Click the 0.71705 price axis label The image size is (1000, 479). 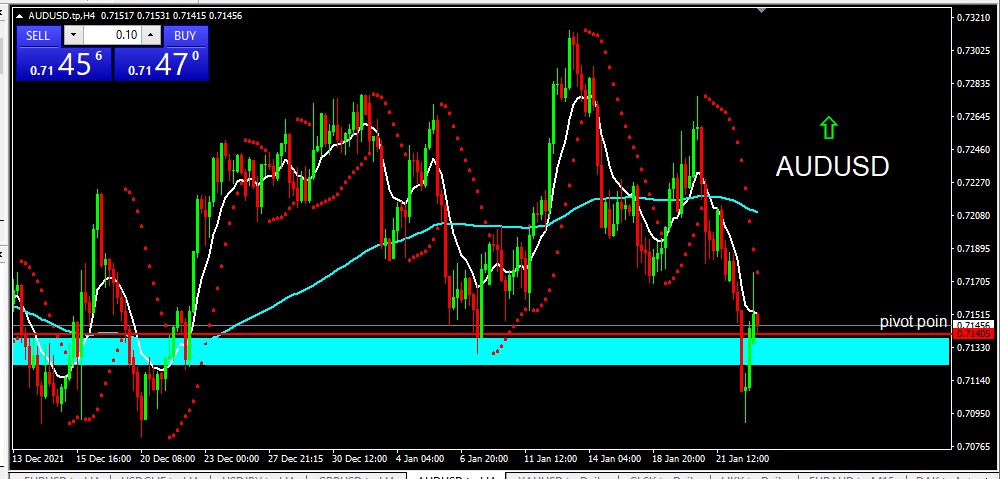click(973, 282)
